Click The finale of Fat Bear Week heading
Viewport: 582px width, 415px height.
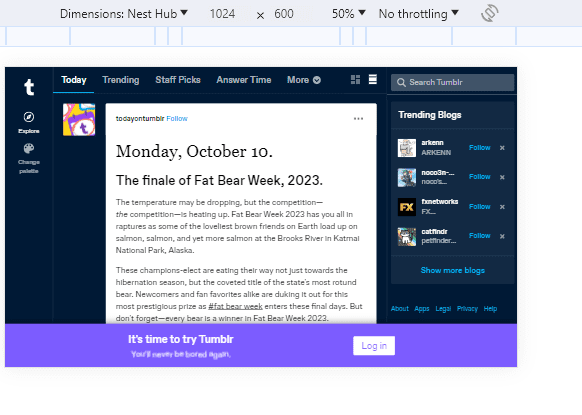[219, 180]
